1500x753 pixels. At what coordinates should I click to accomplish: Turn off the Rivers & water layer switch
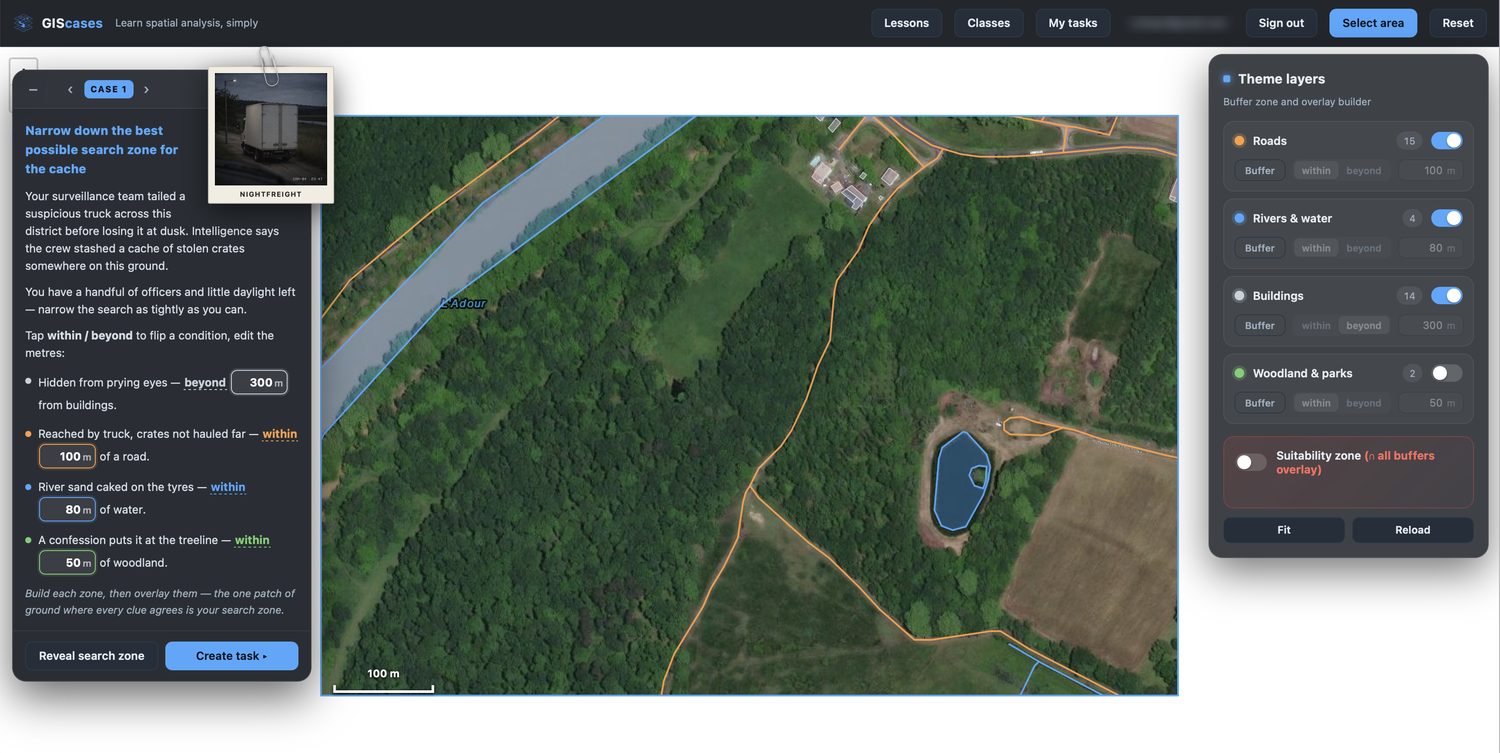pyautogui.click(x=1446, y=218)
